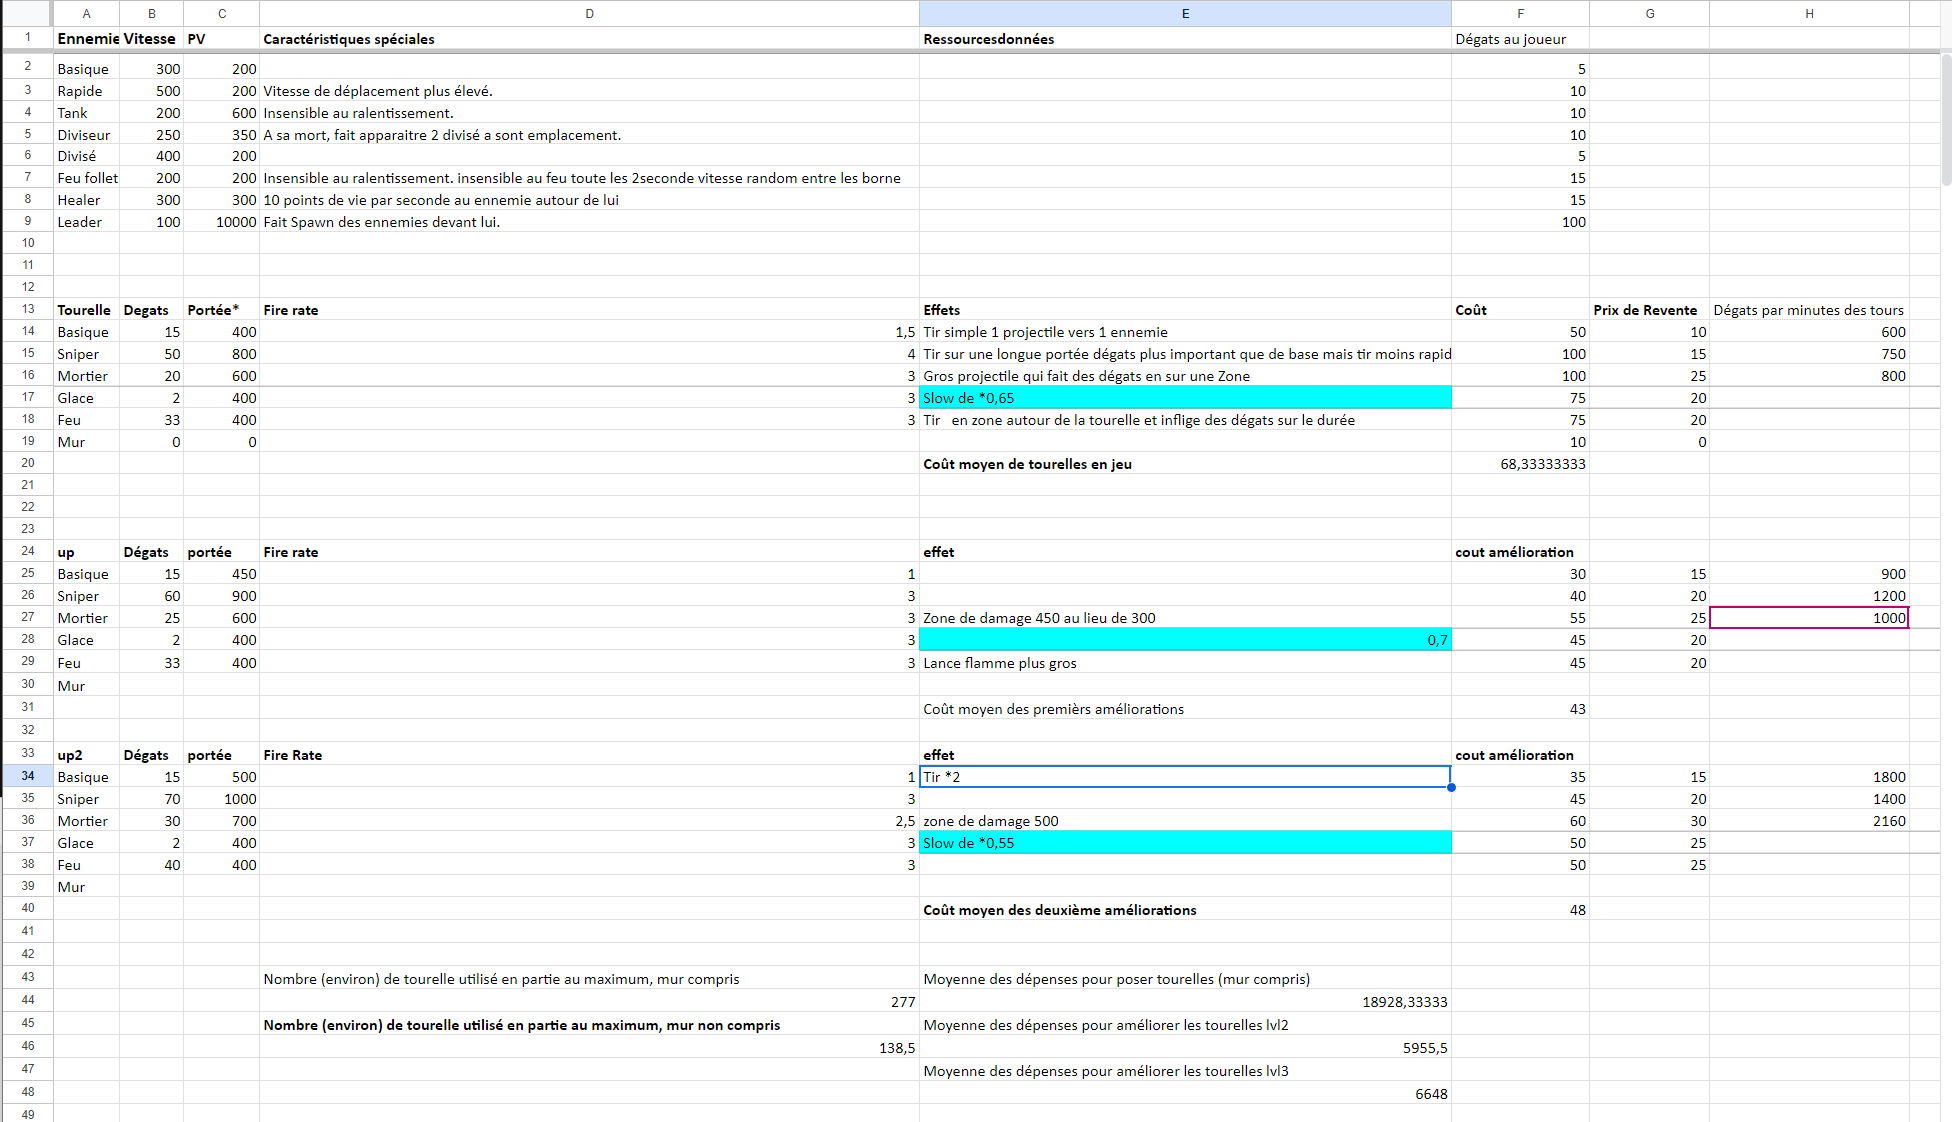The height and width of the screenshot is (1122, 1952).
Task: Select column H header
Action: [x=1809, y=13]
